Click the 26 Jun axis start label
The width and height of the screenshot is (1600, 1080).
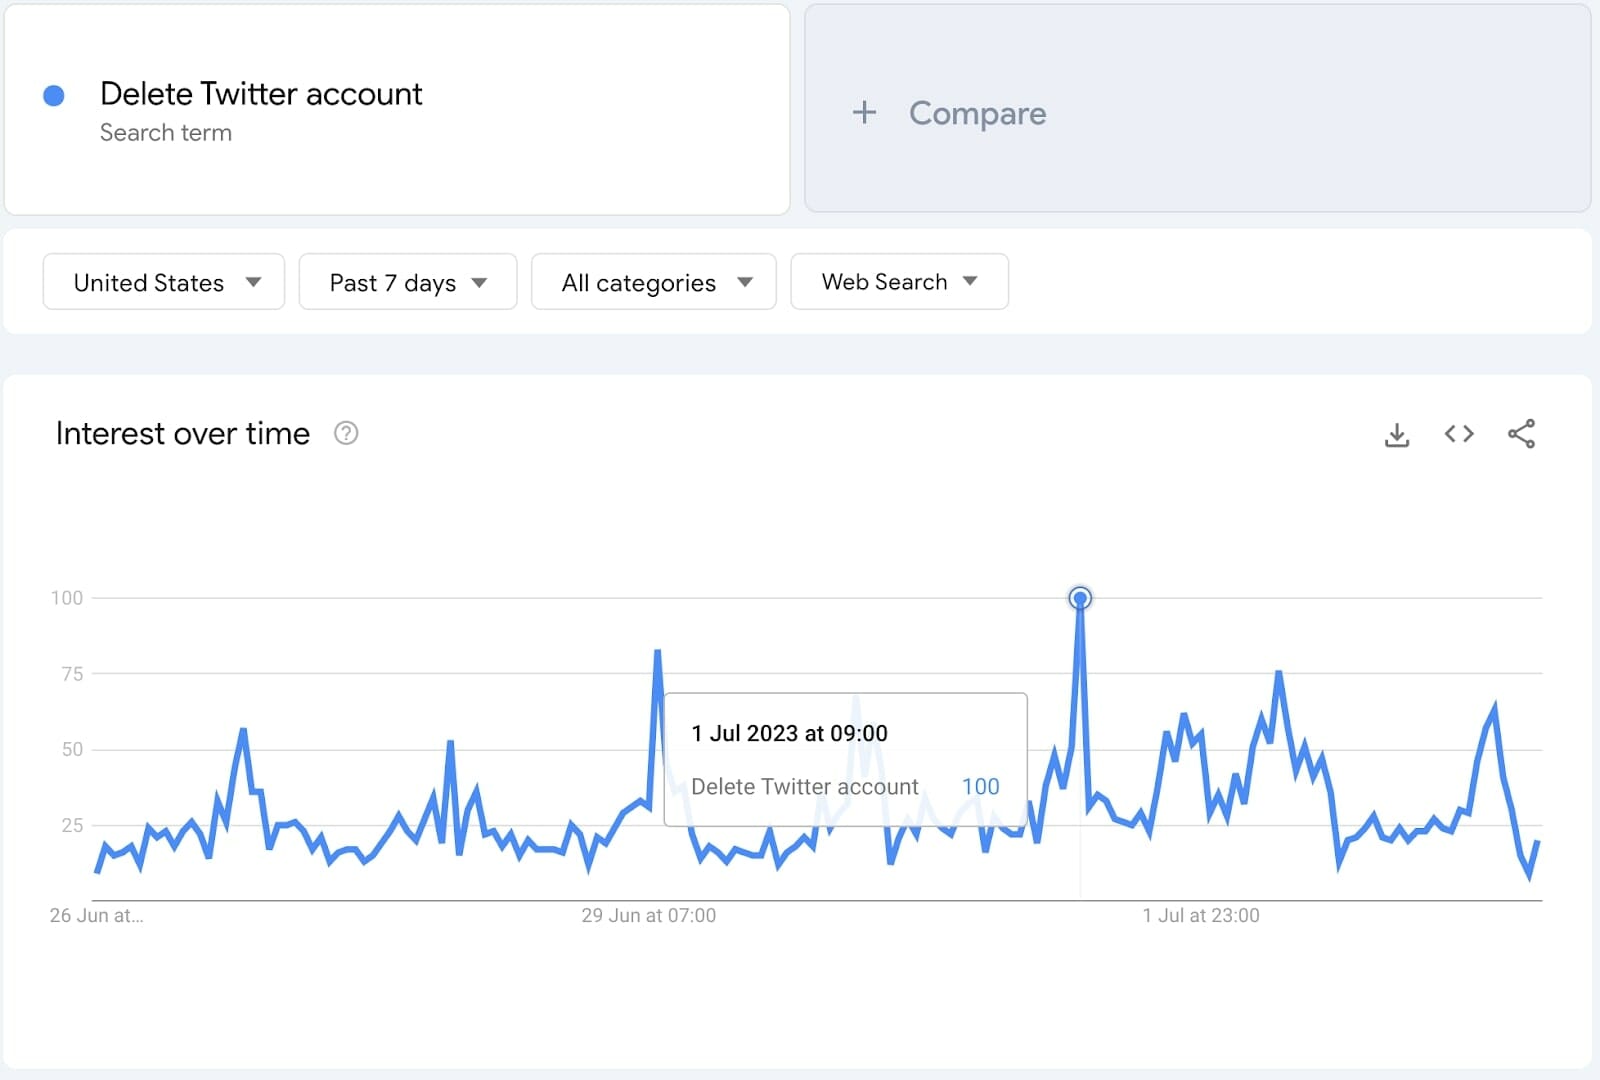click(x=96, y=915)
